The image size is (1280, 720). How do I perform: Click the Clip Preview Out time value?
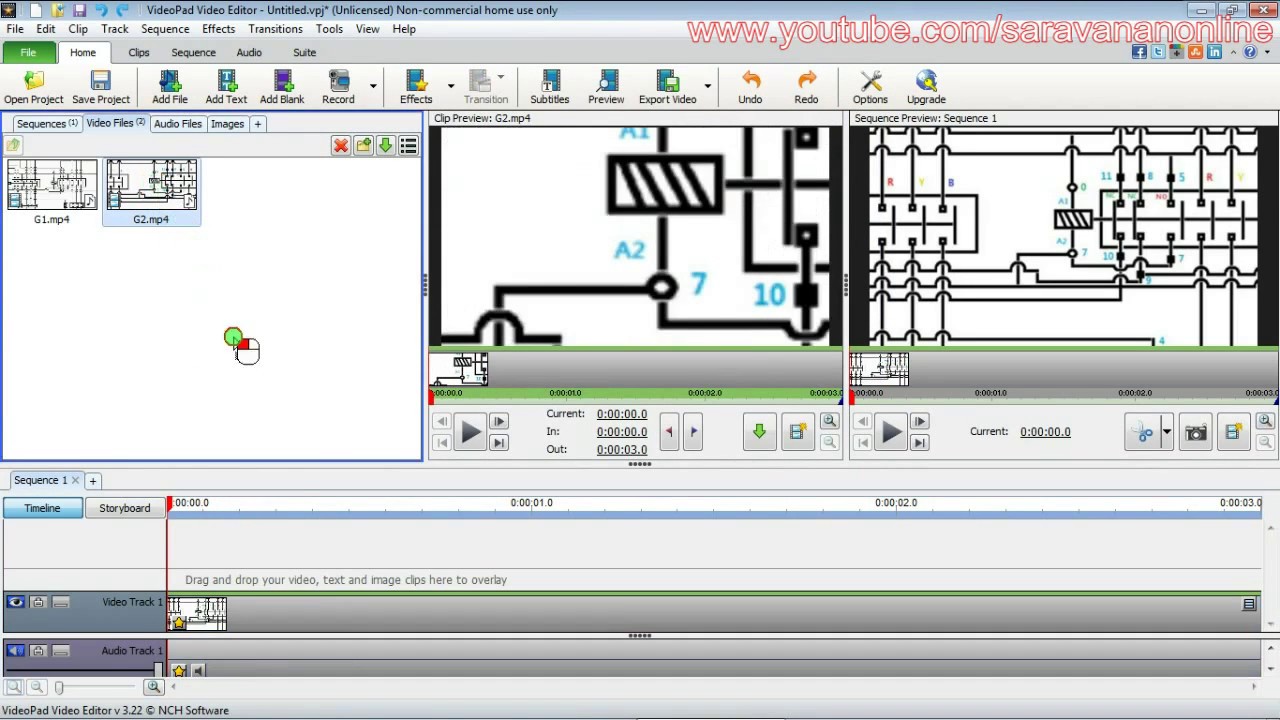pyautogui.click(x=621, y=450)
